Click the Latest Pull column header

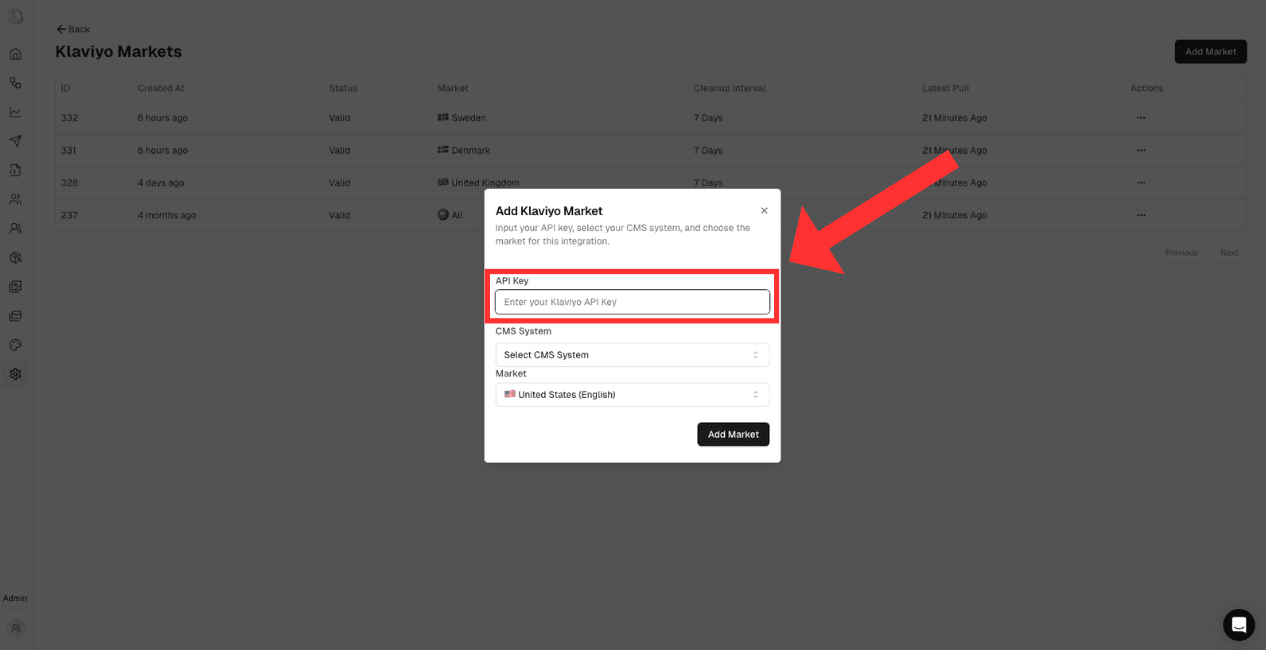click(x=945, y=88)
